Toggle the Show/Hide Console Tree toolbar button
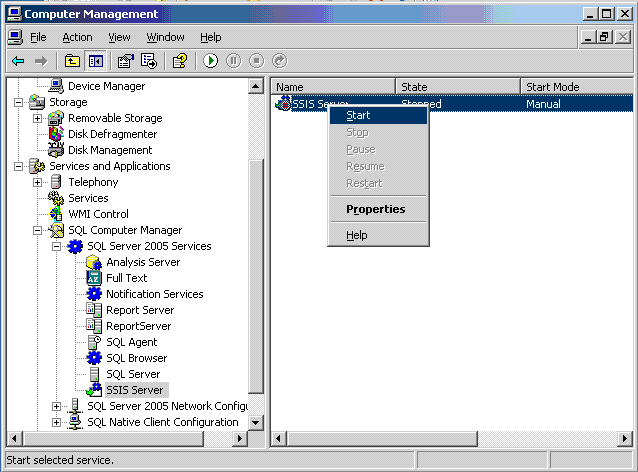638x472 pixels. point(96,61)
